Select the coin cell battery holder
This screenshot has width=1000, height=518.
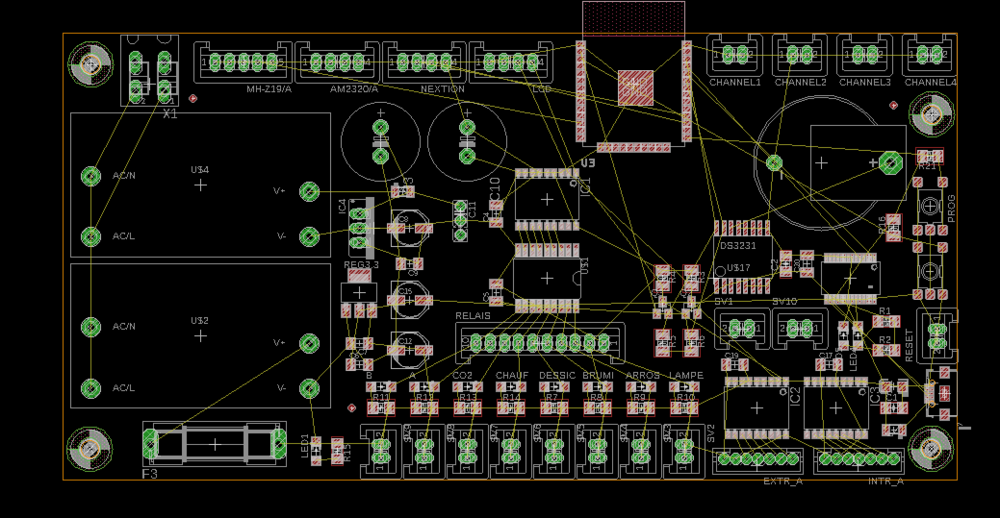click(x=829, y=163)
